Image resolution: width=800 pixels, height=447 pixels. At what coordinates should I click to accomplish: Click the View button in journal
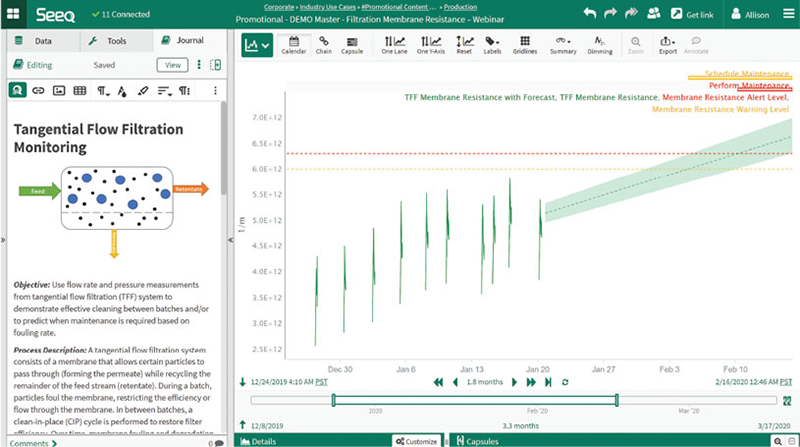172,65
